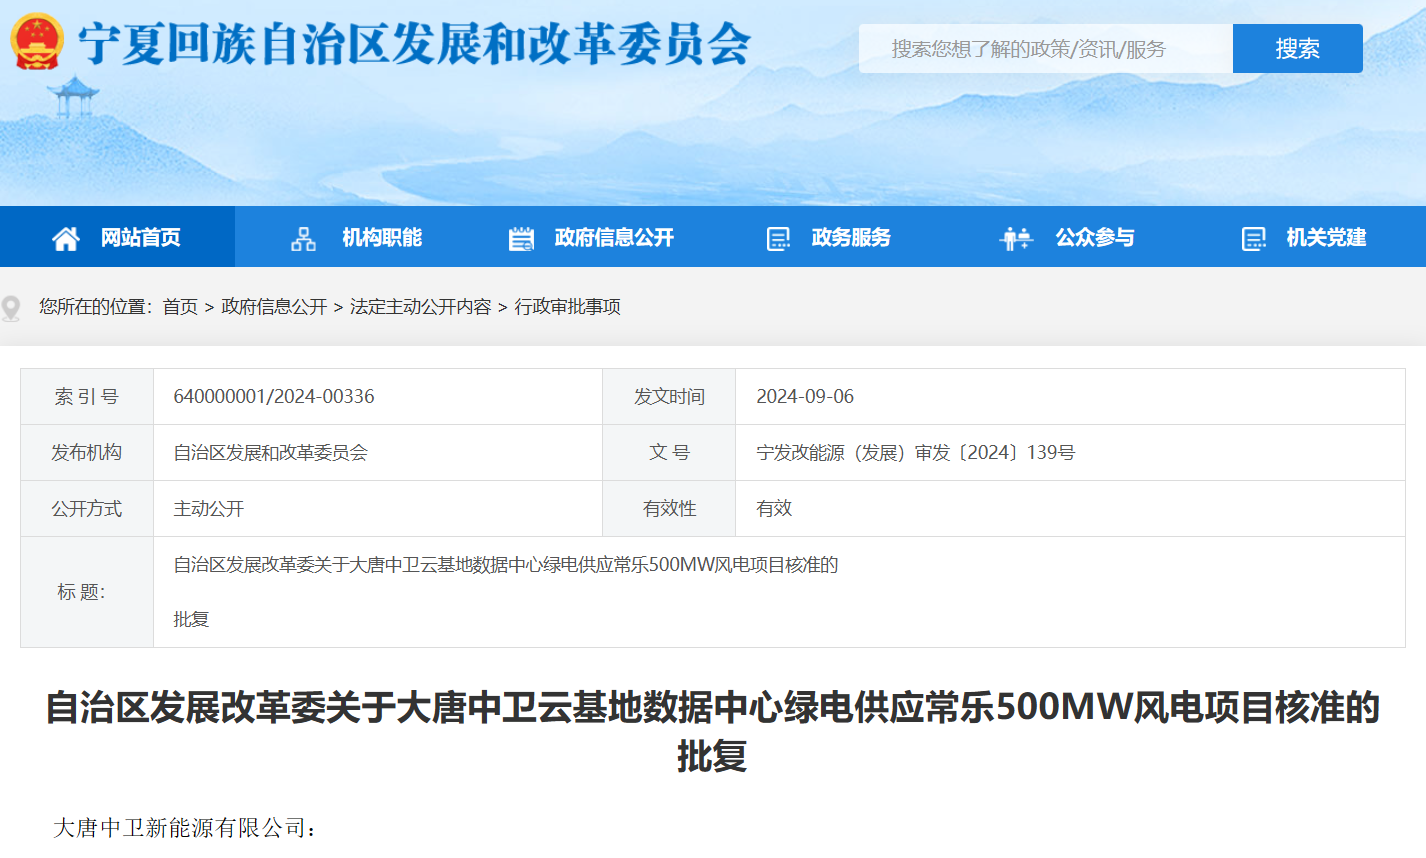Viewport: 1426px width, 858px height.
Task: Click the calendar icon beside 政府信息公开
Action: coord(521,238)
